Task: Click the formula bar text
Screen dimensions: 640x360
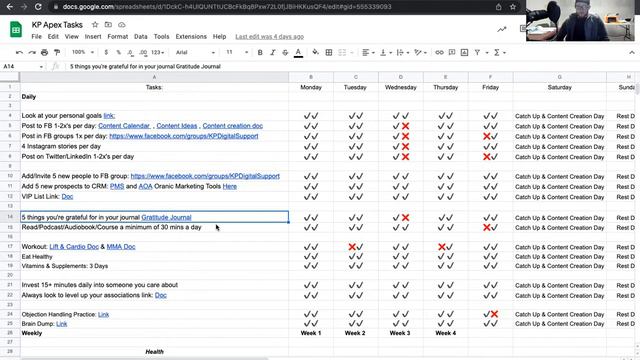Action: (x=145, y=67)
